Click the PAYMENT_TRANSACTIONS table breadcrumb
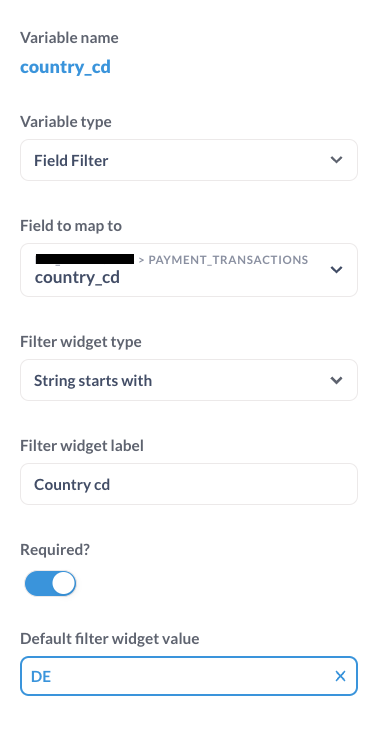382x730 pixels. (x=228, y=260)
